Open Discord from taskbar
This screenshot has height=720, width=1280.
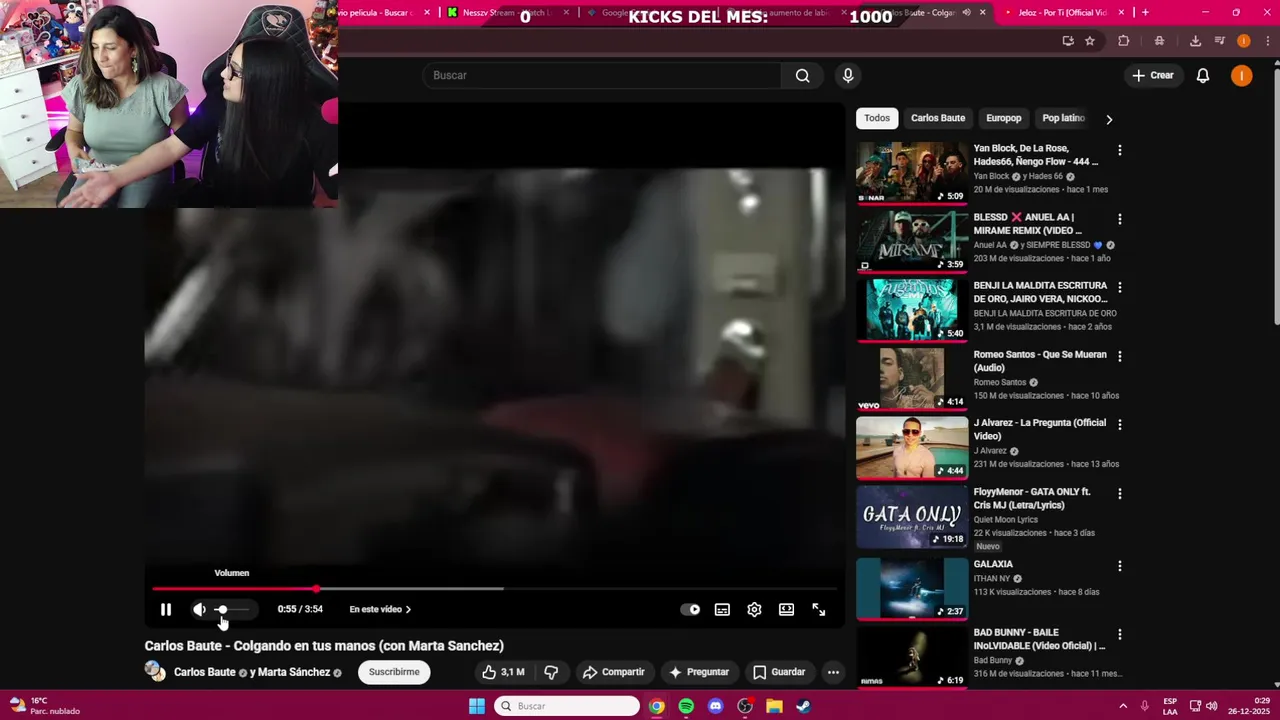pyautogui.click(x=715, y=706)
